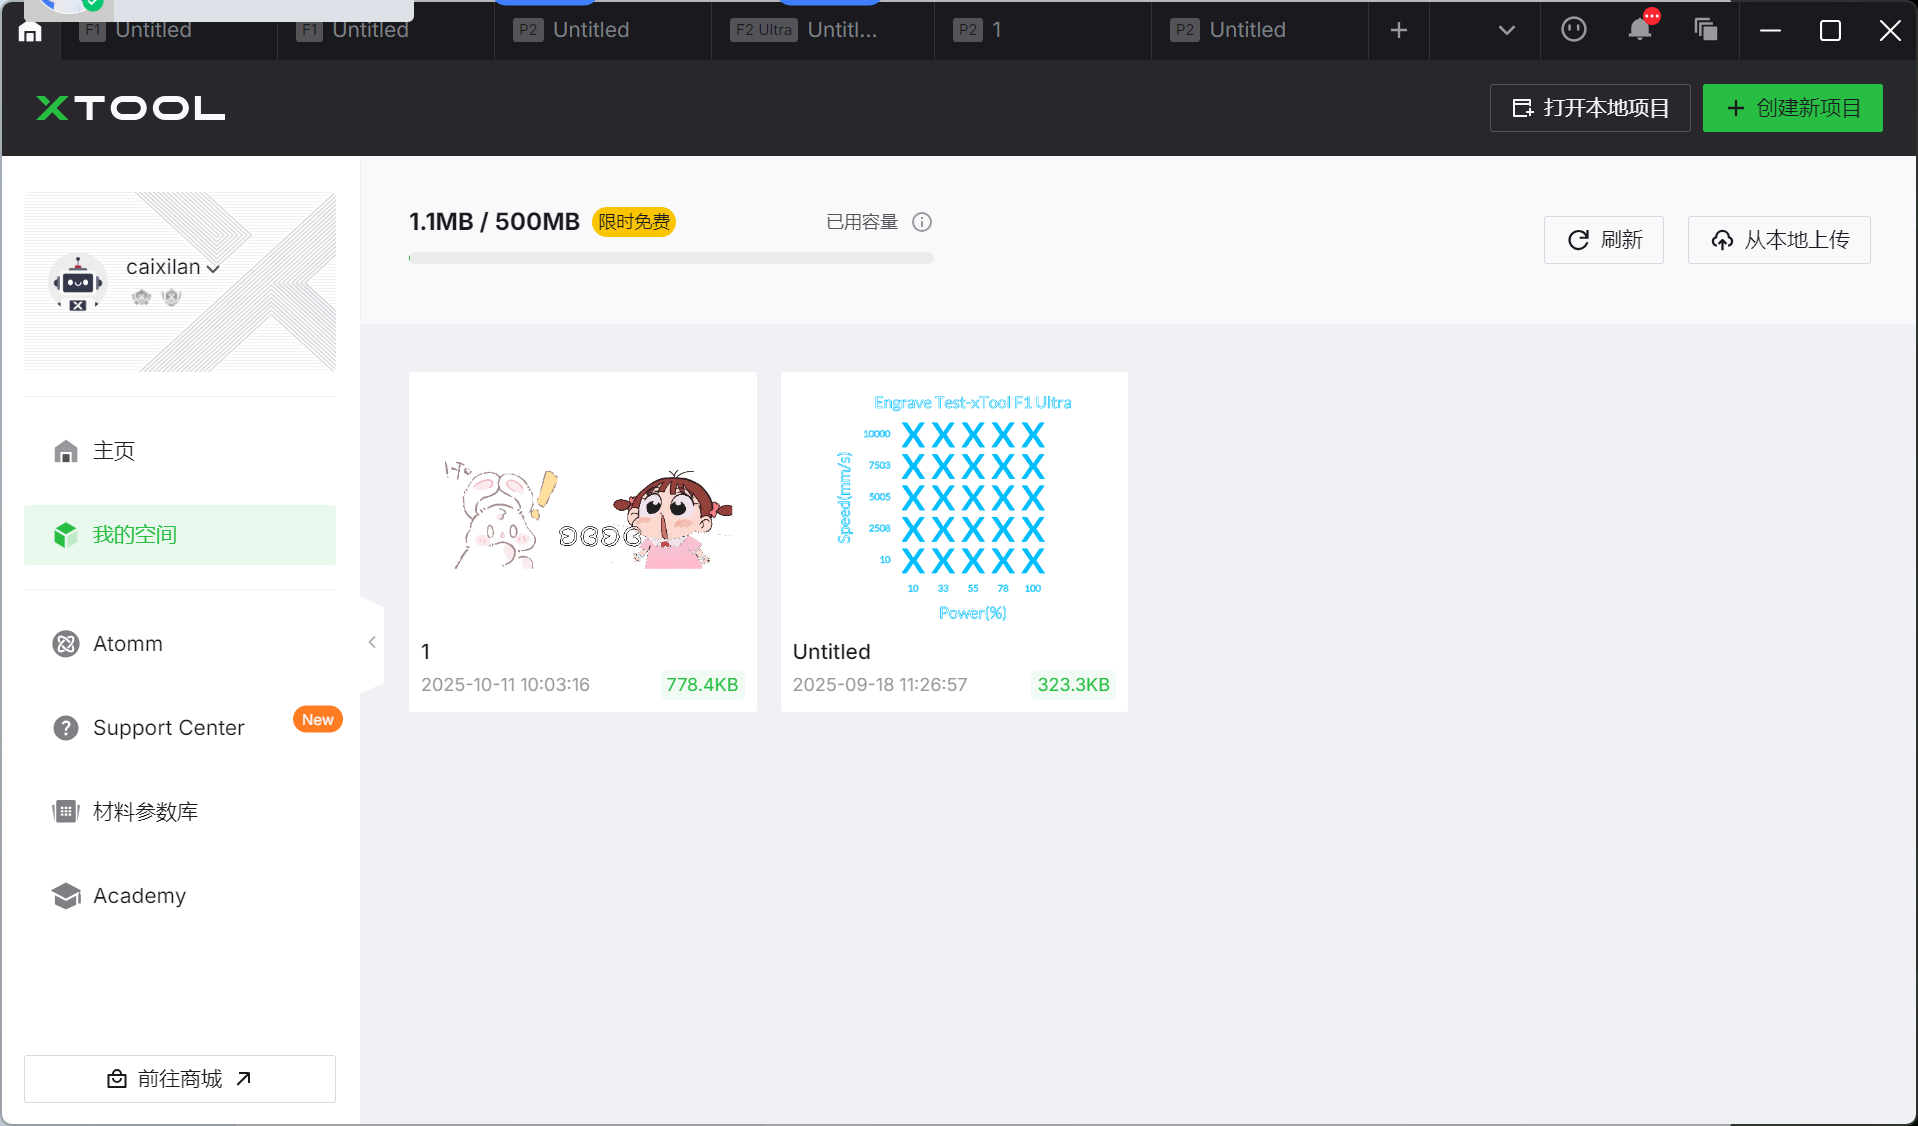Add a new tab with plus button
Viewport: 1918px width, 1126px height.
(1398, 30)
